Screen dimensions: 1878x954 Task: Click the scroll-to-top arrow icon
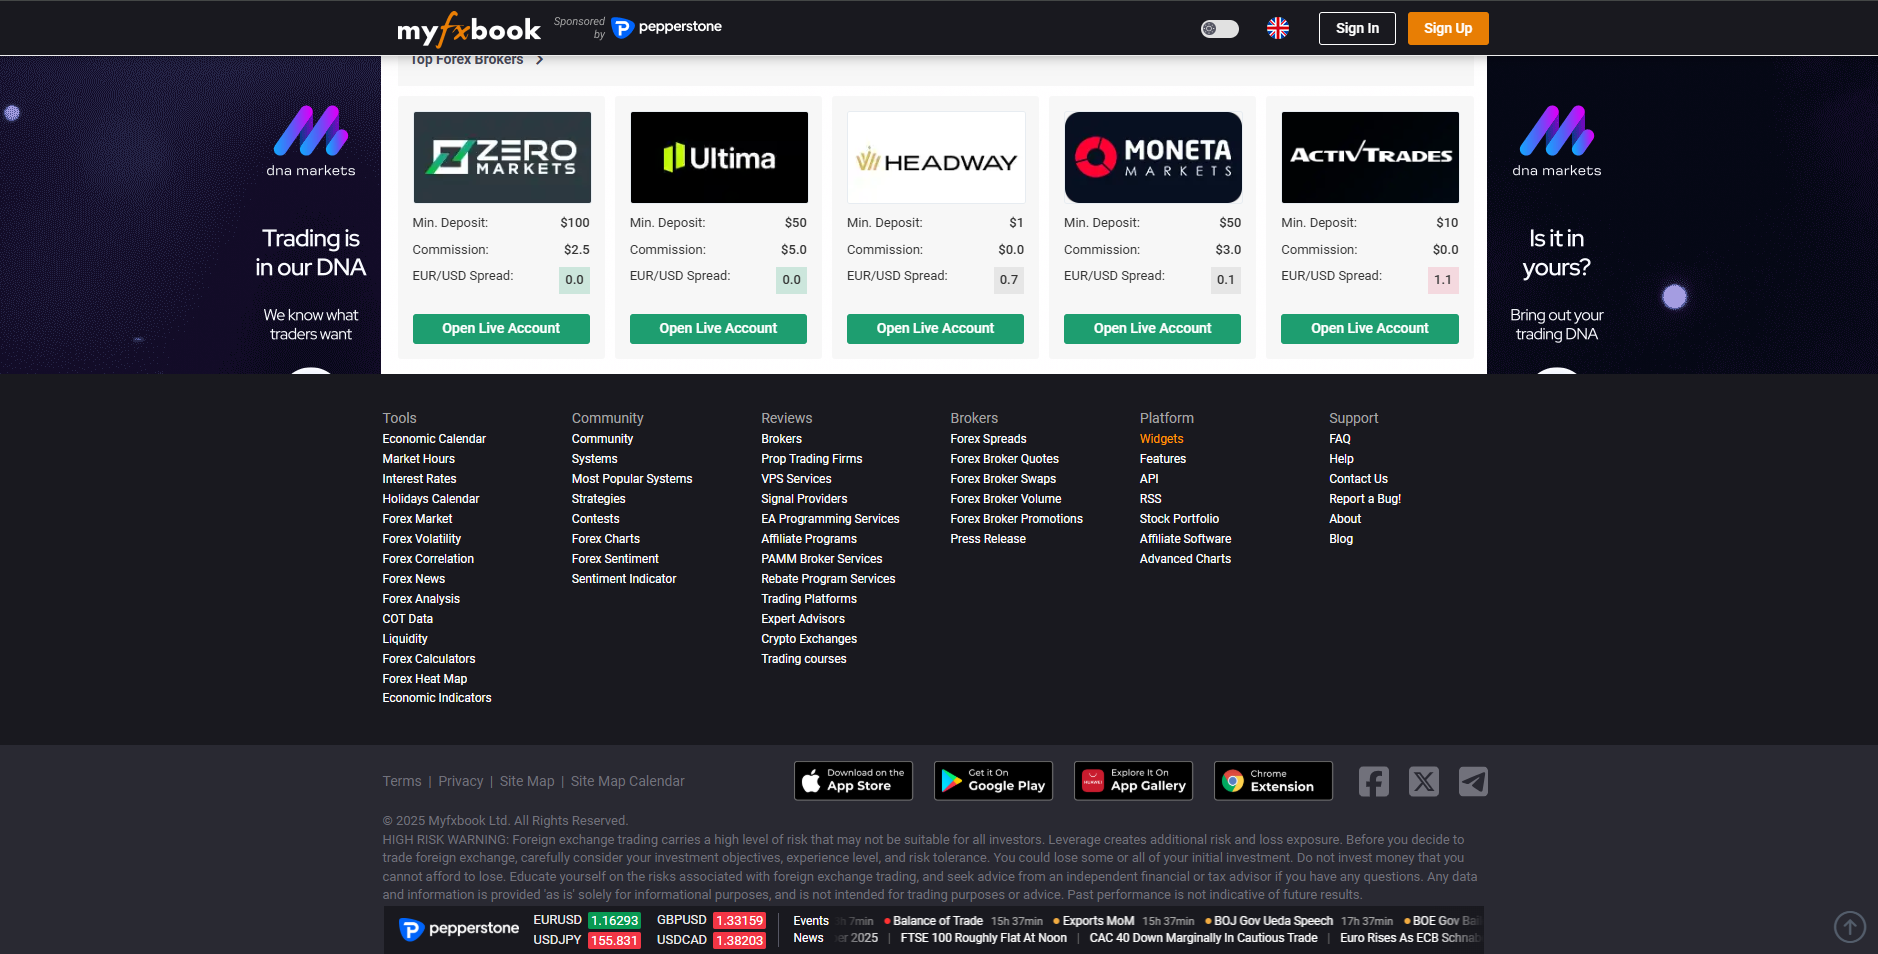(x=1849, y=927)
